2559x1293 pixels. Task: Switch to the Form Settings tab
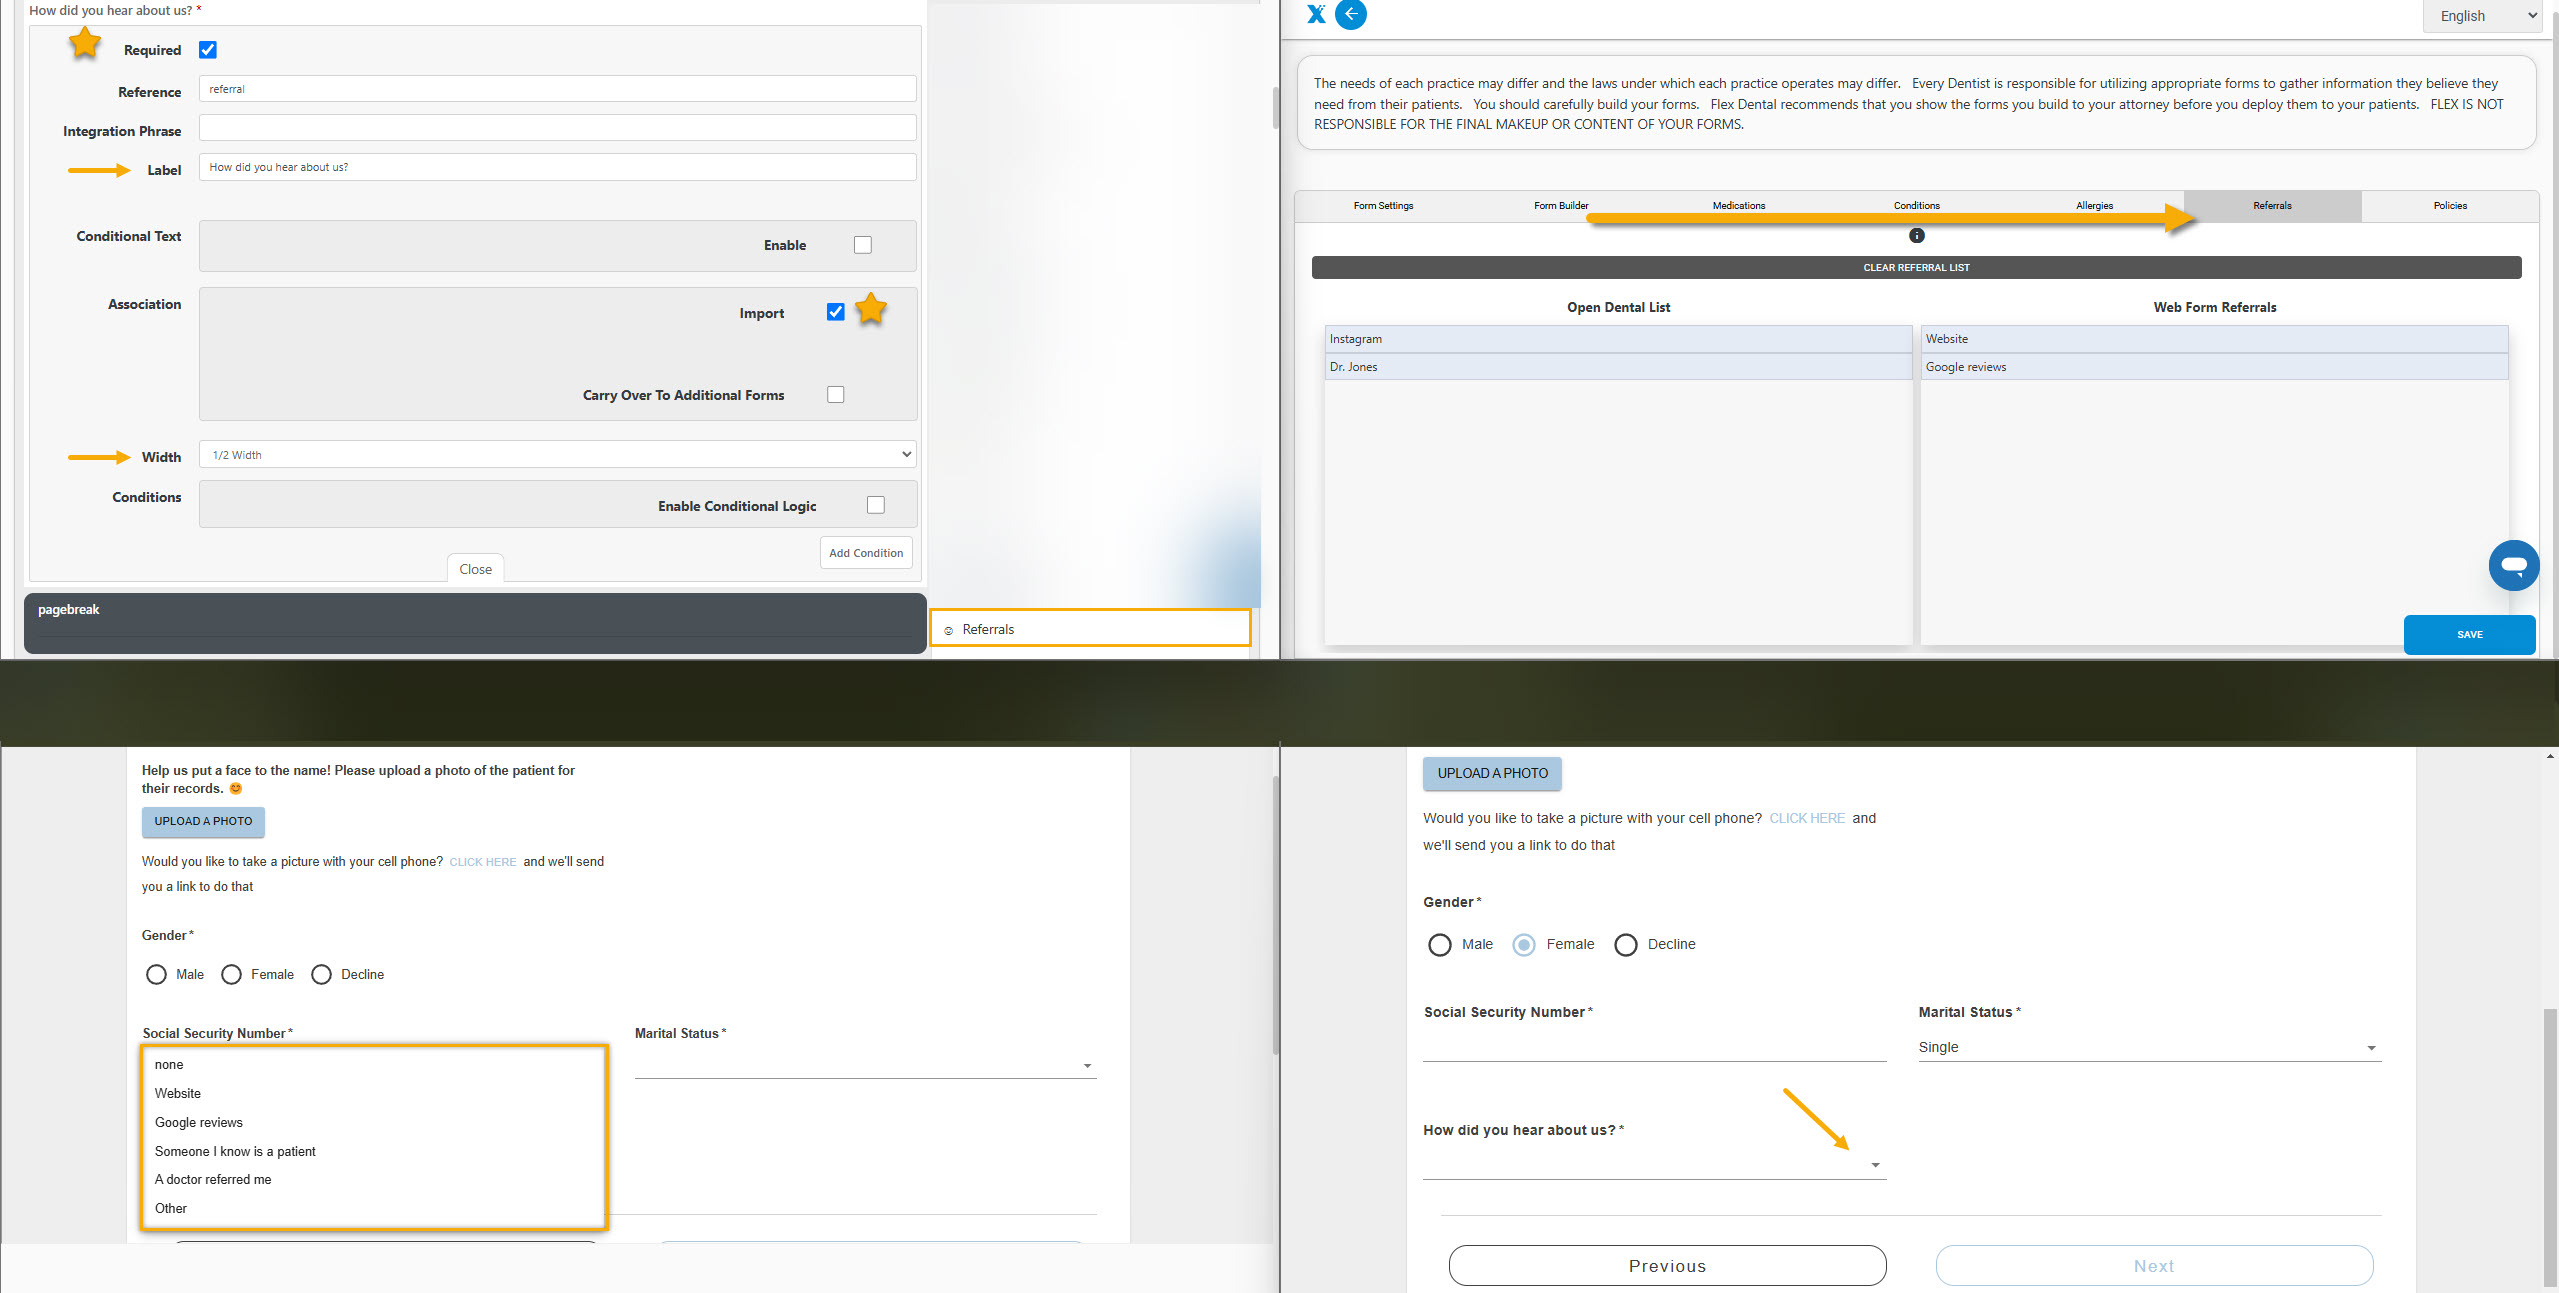tap(1383, 206)
